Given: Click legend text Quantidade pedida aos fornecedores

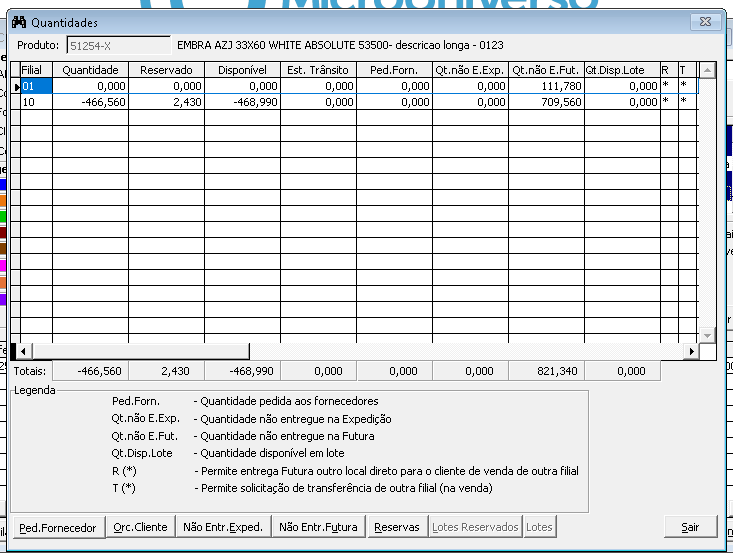Looking at the screenshot, I should point(289,401).
